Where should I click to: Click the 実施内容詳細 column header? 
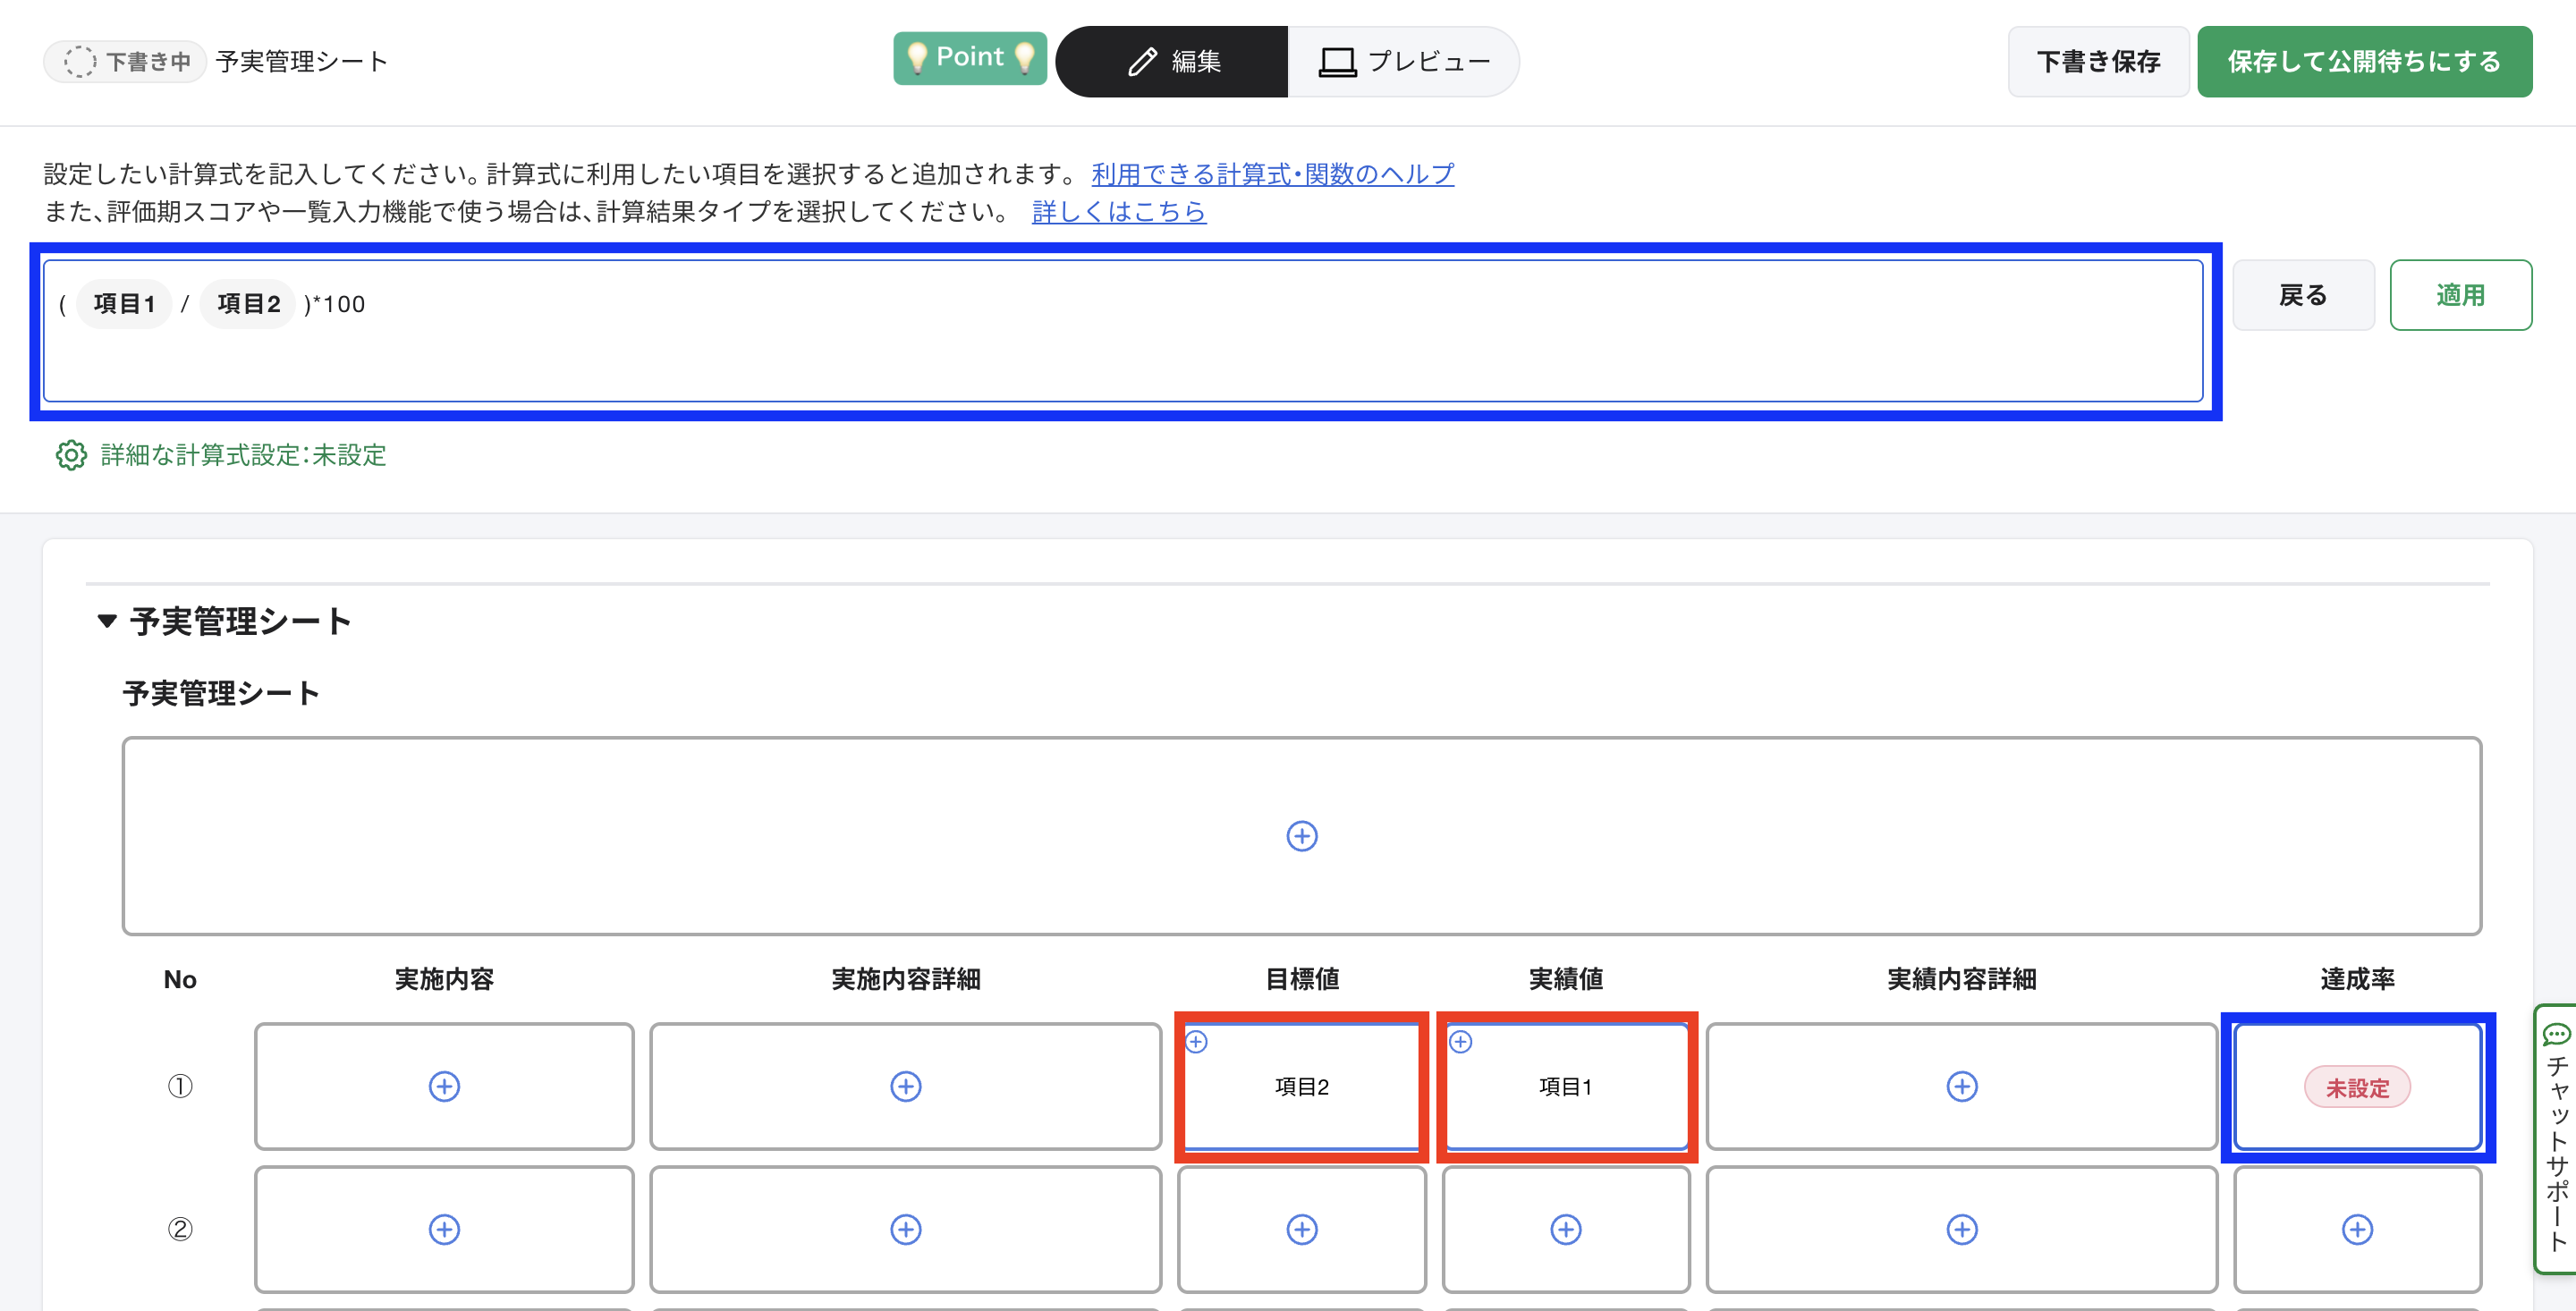(x=905, y=979)
